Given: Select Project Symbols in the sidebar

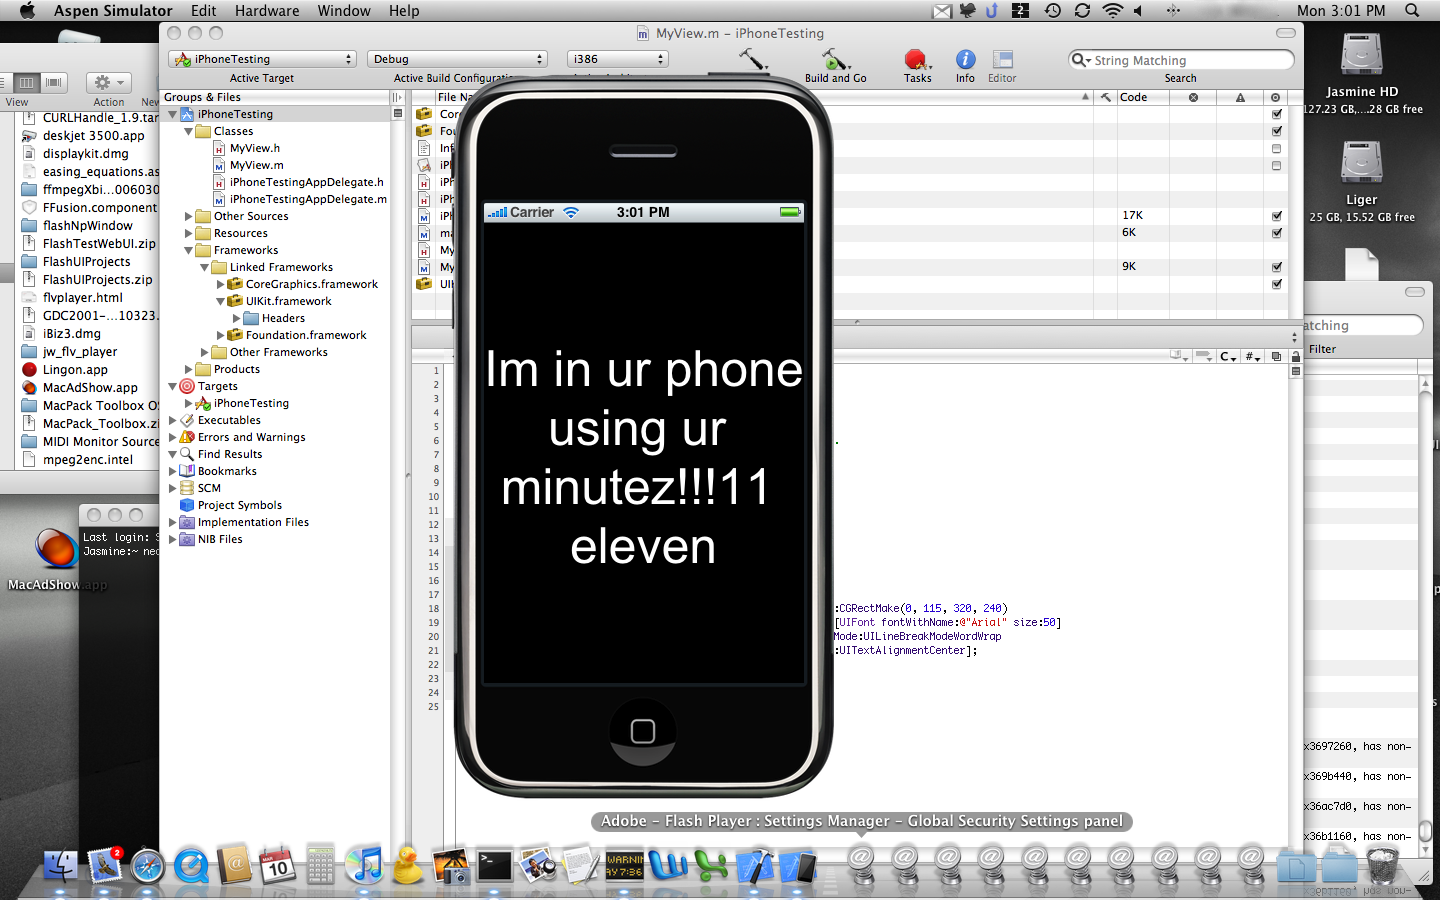Looking at the screenshot, I should tap(240, 505).
